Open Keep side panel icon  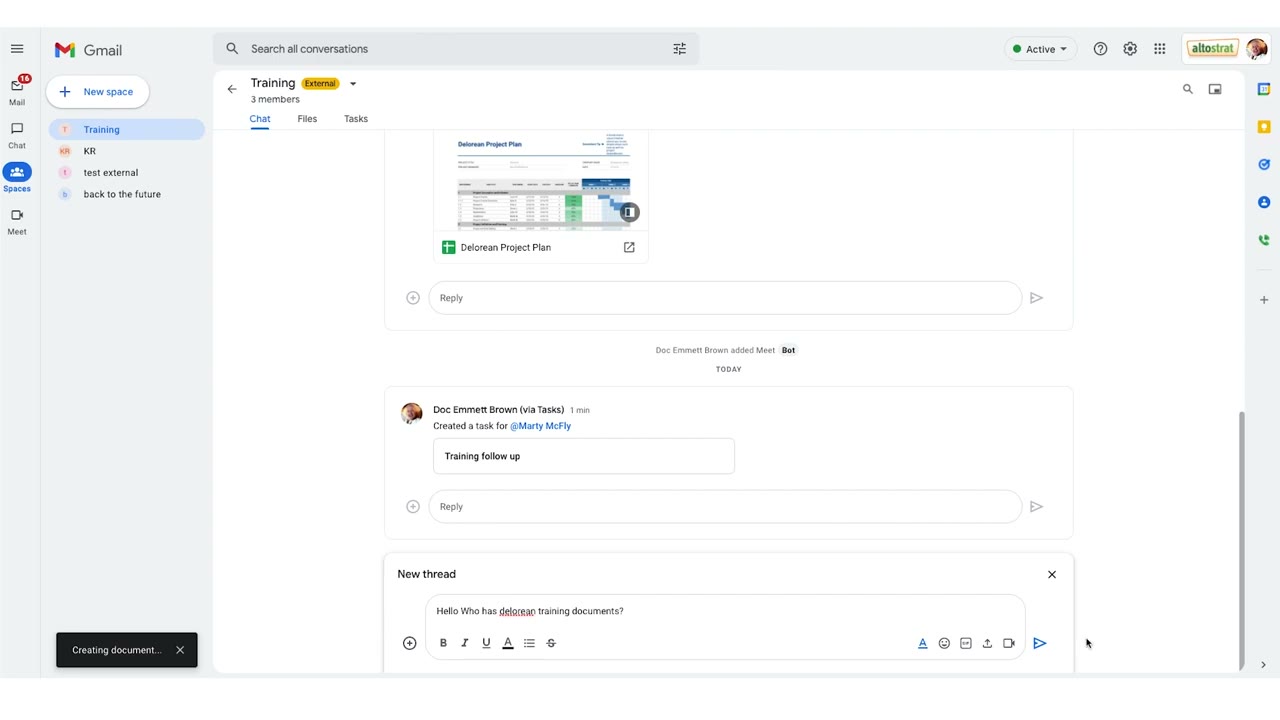point(1264,127)
